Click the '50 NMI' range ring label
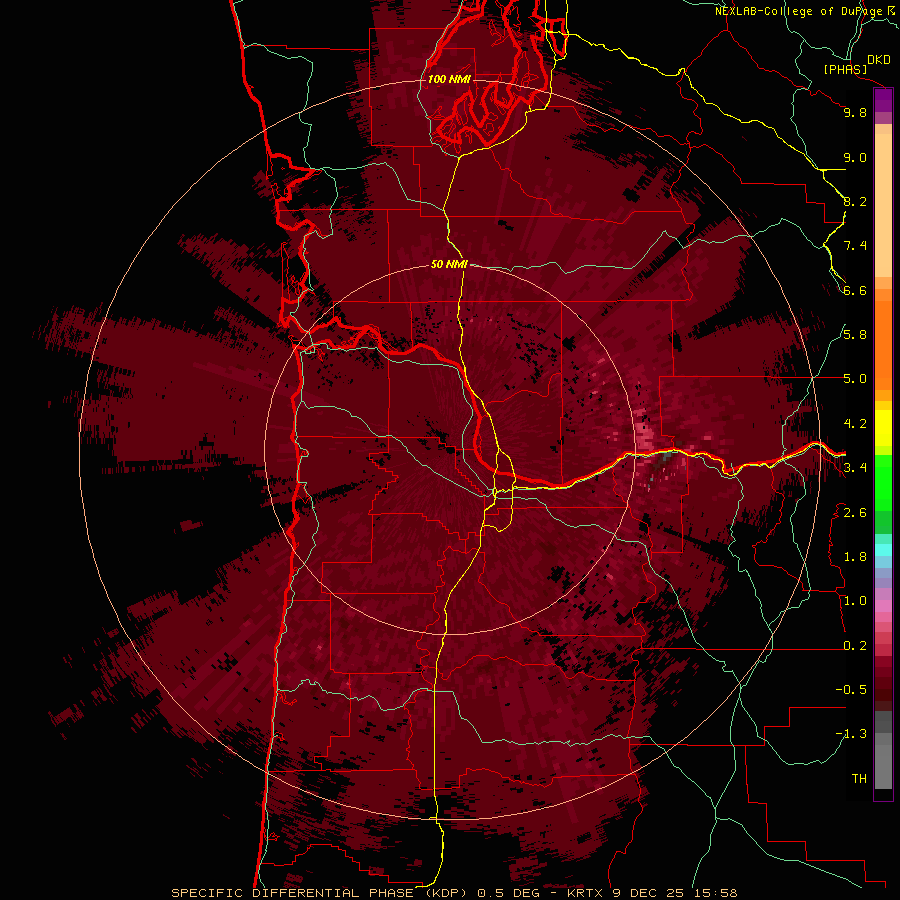 (449, 264)
